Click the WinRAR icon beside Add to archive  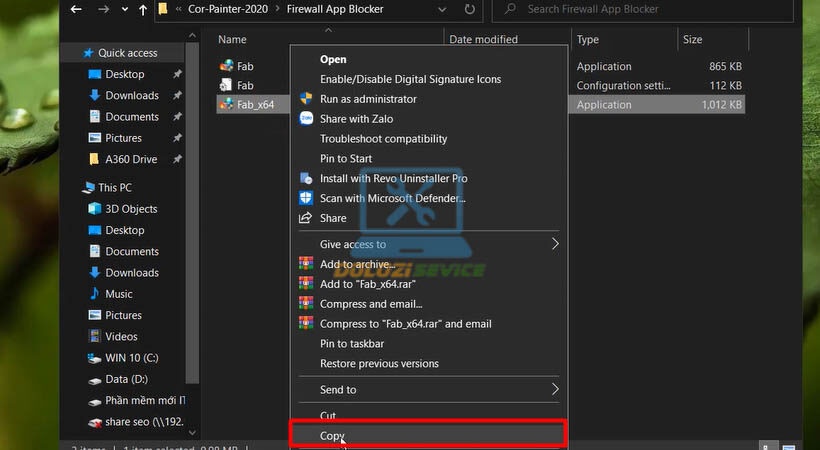(306, 264)
